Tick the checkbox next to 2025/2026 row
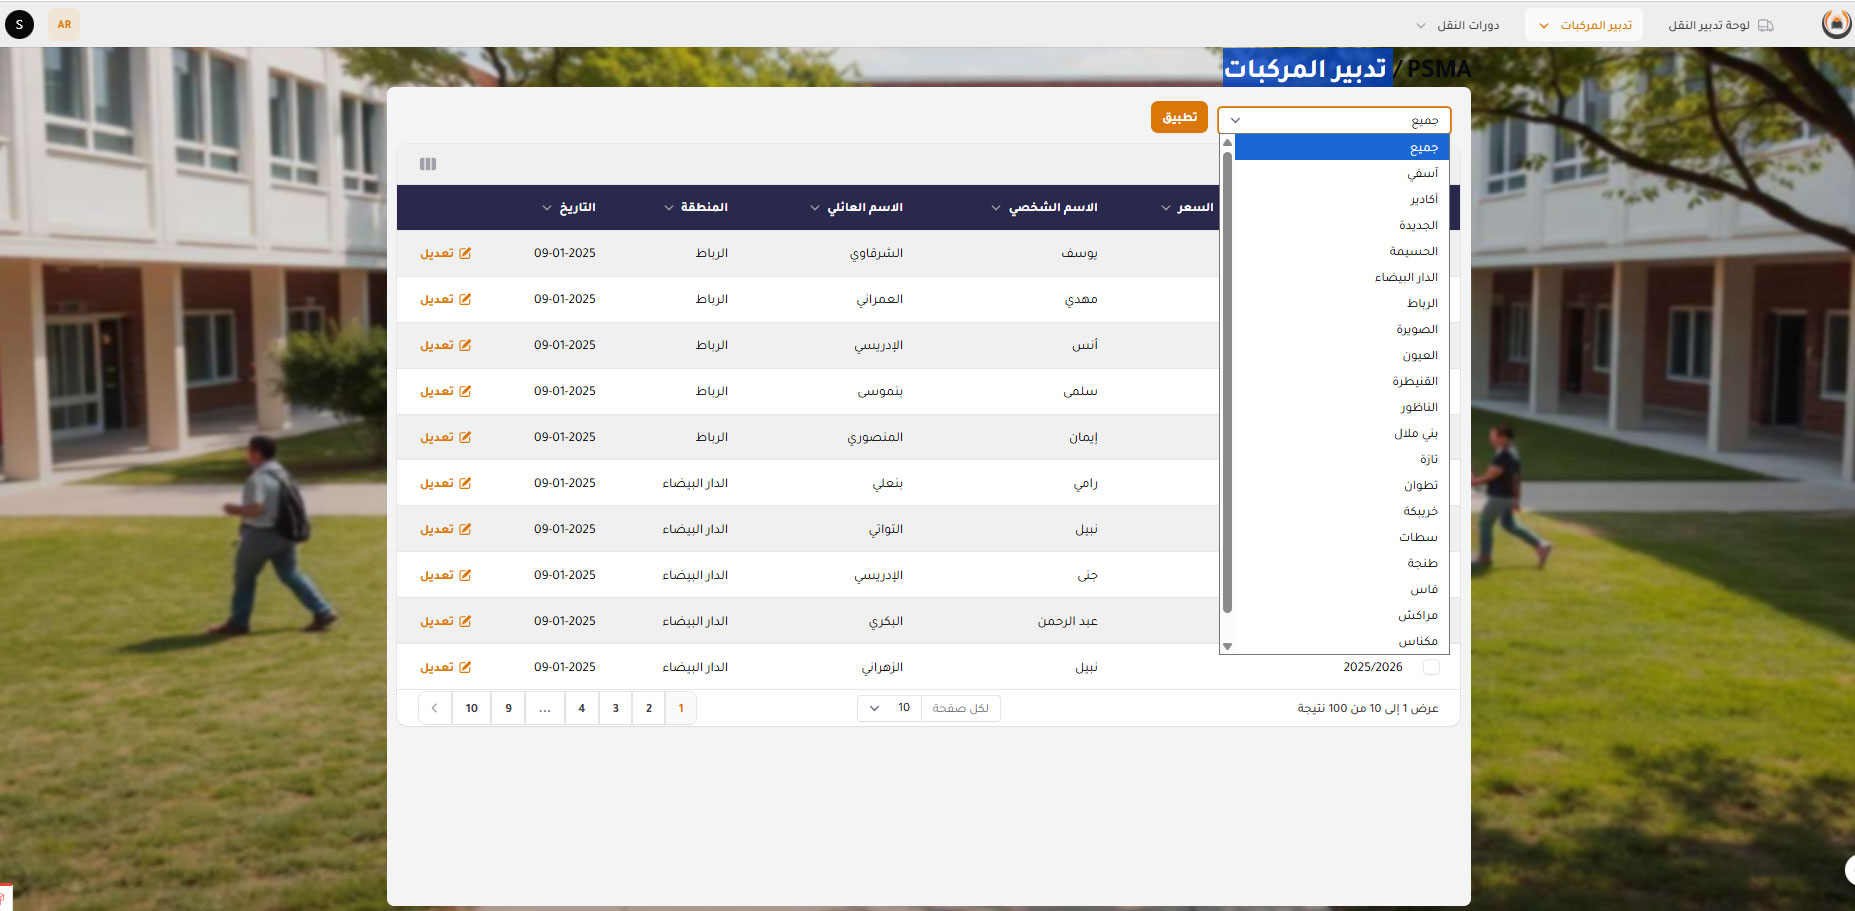The height and width of the screenshot is (911, 1855). [x=1431, y=667]
